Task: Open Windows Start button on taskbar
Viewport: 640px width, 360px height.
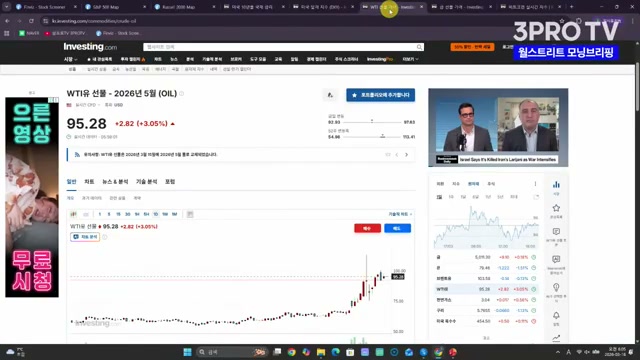Action: click(x=187, y=352)
